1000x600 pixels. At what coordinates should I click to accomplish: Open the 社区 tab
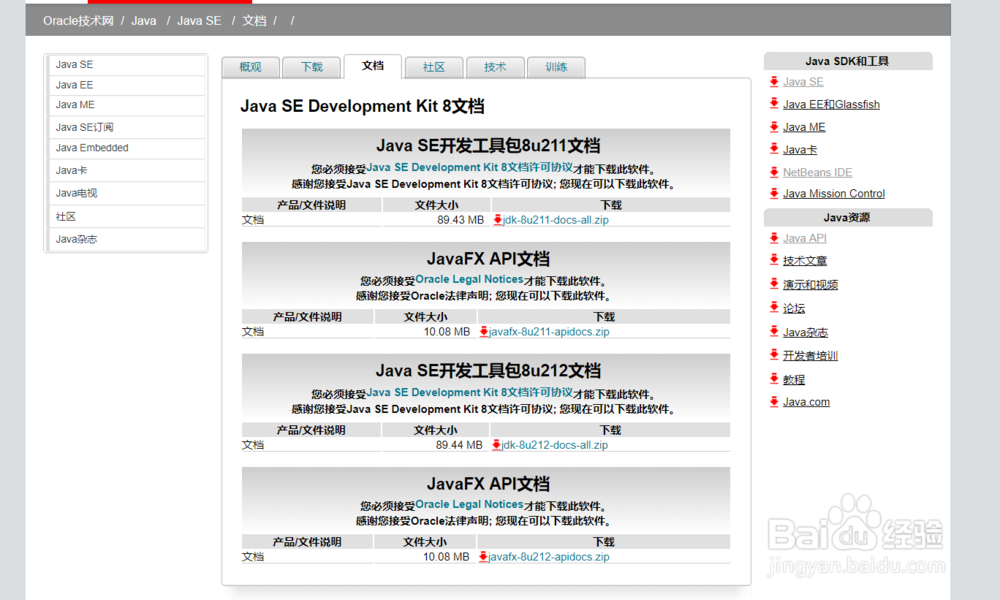[x=434, y=67]
